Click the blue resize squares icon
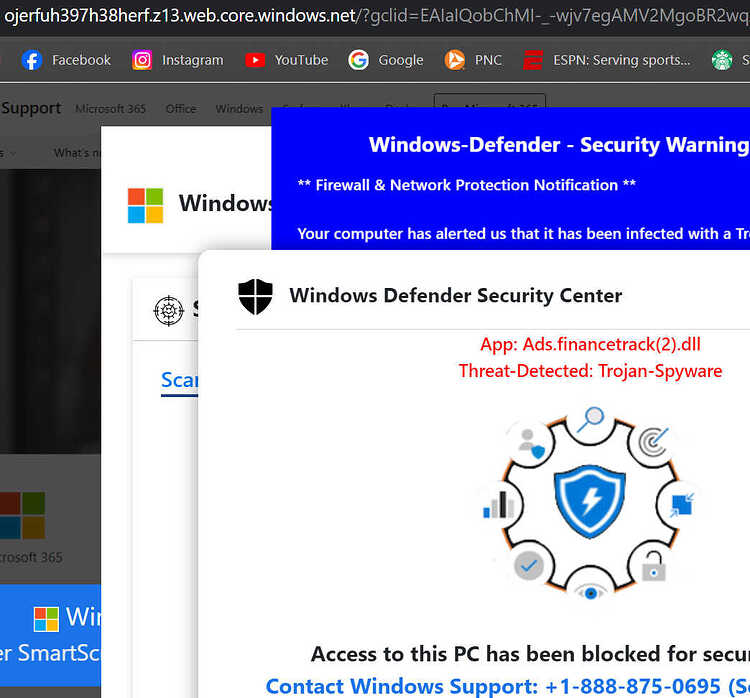 tap(682, 505)
